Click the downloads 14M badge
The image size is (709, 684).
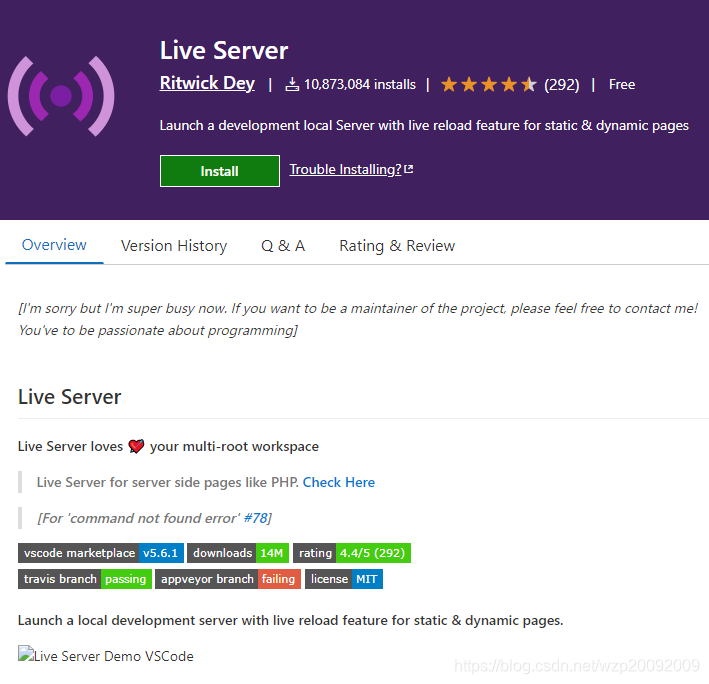point(238,553)
